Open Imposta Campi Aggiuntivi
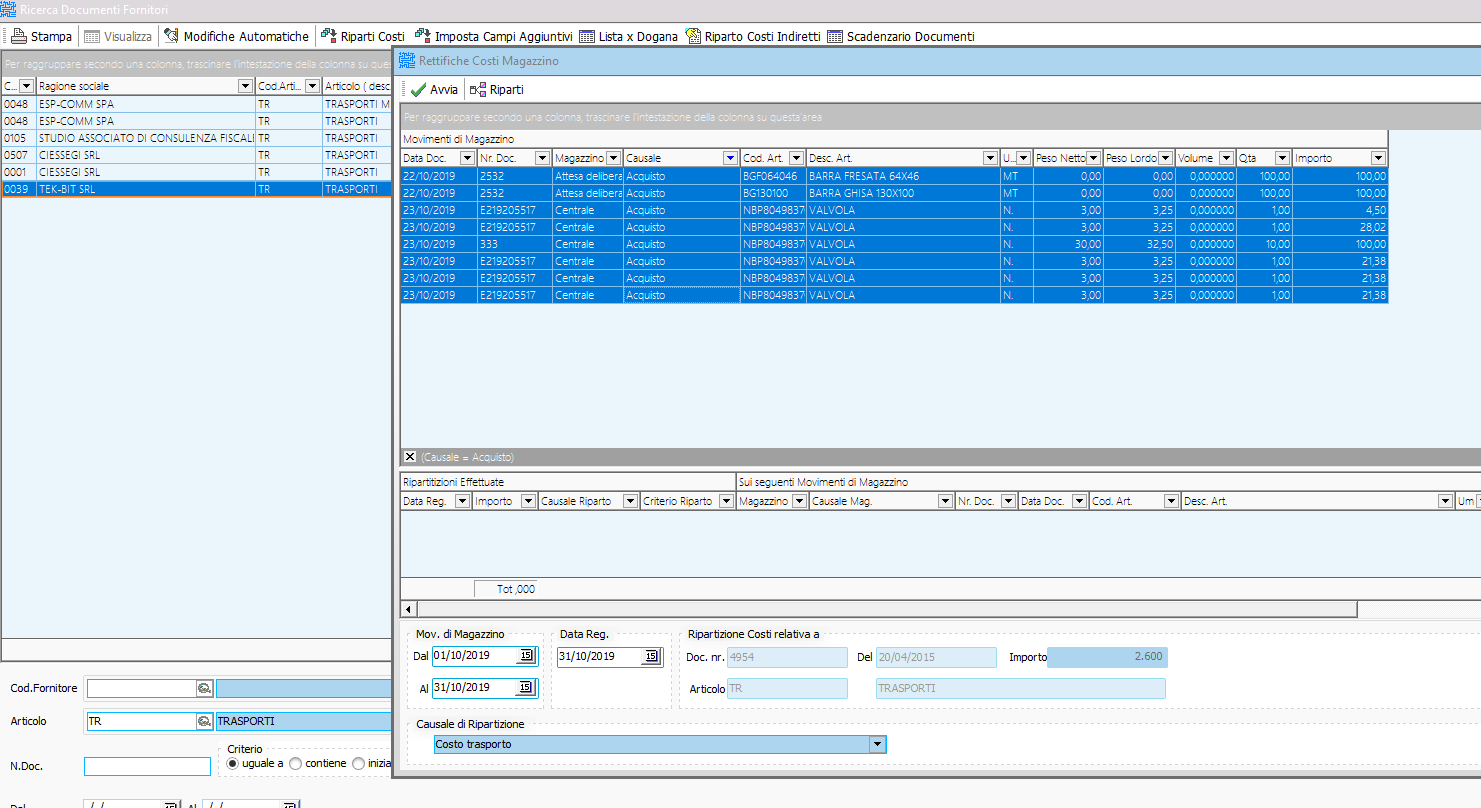This screenshot has width=1481, height=808. [493, 36]
